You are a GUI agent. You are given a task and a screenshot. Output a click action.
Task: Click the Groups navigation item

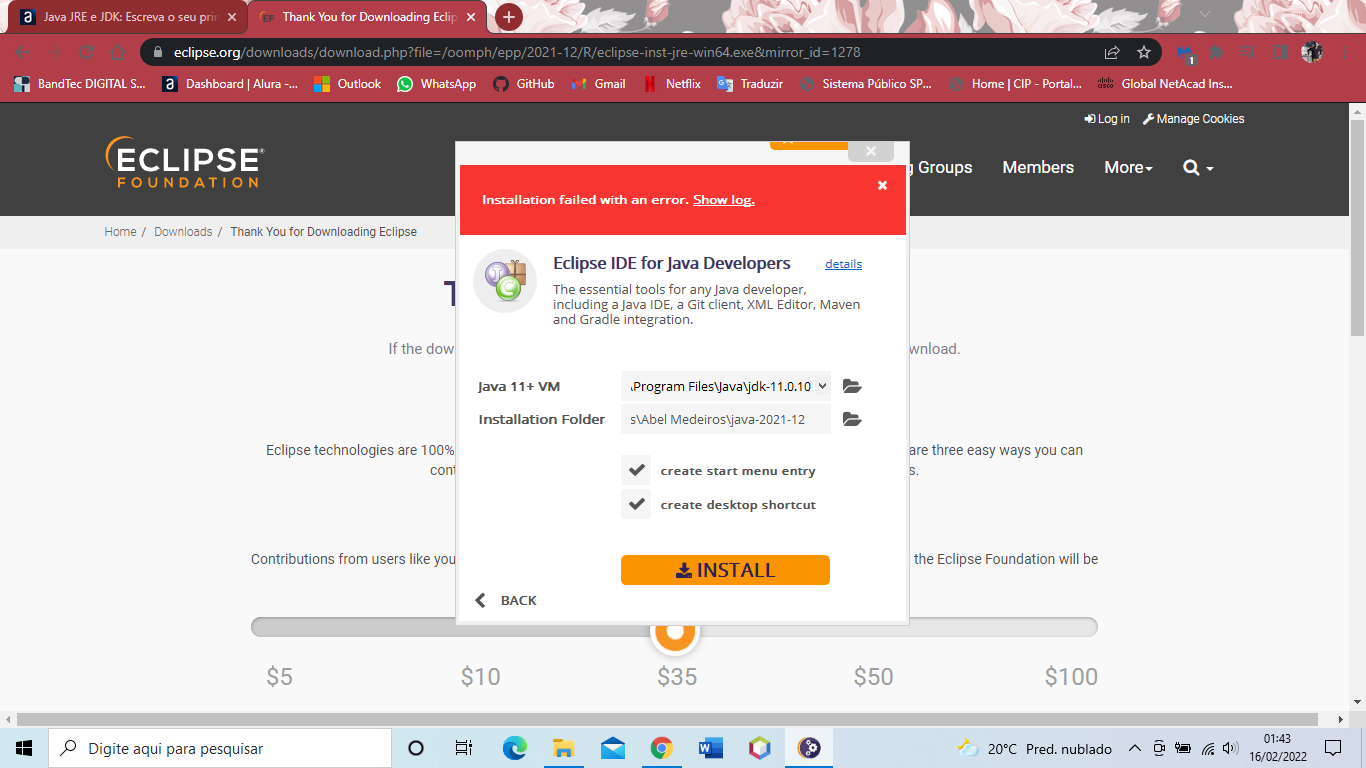pos(945,168)
